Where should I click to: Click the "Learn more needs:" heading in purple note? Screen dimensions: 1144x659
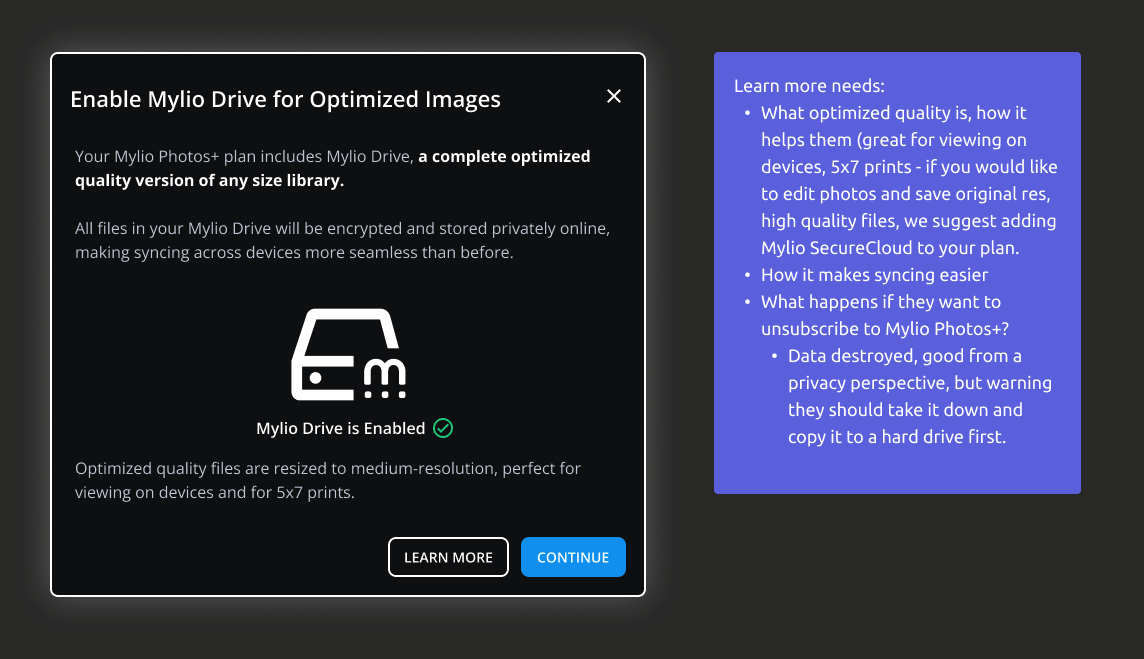(809, 86)
